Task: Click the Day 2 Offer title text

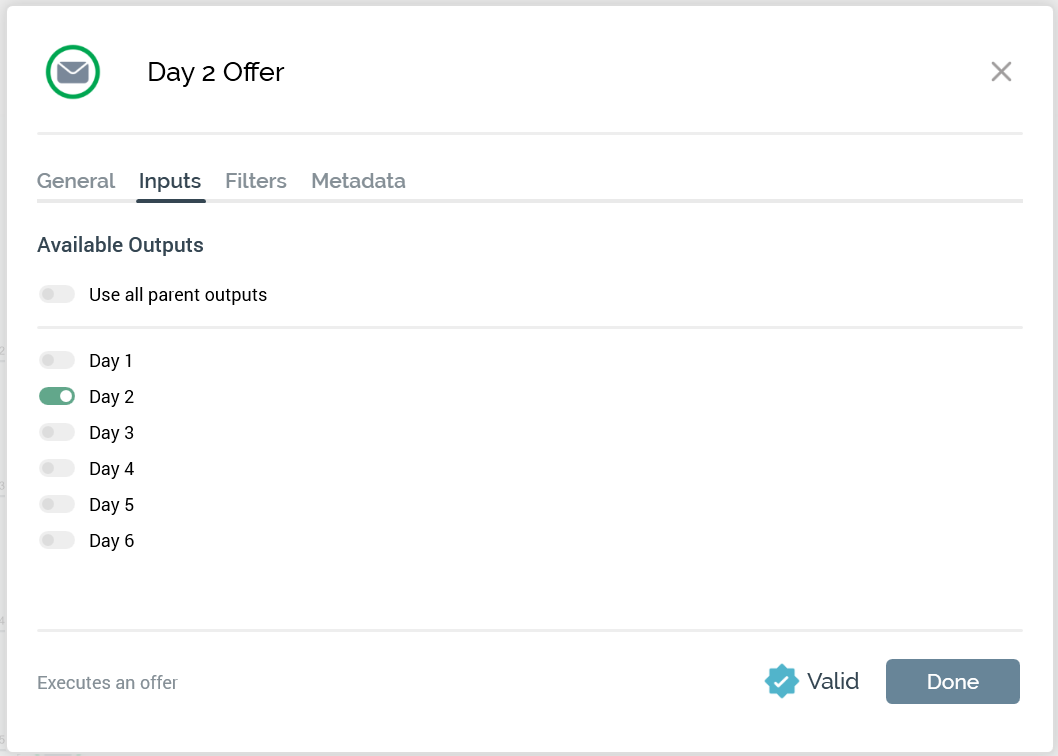Action: 216,72
